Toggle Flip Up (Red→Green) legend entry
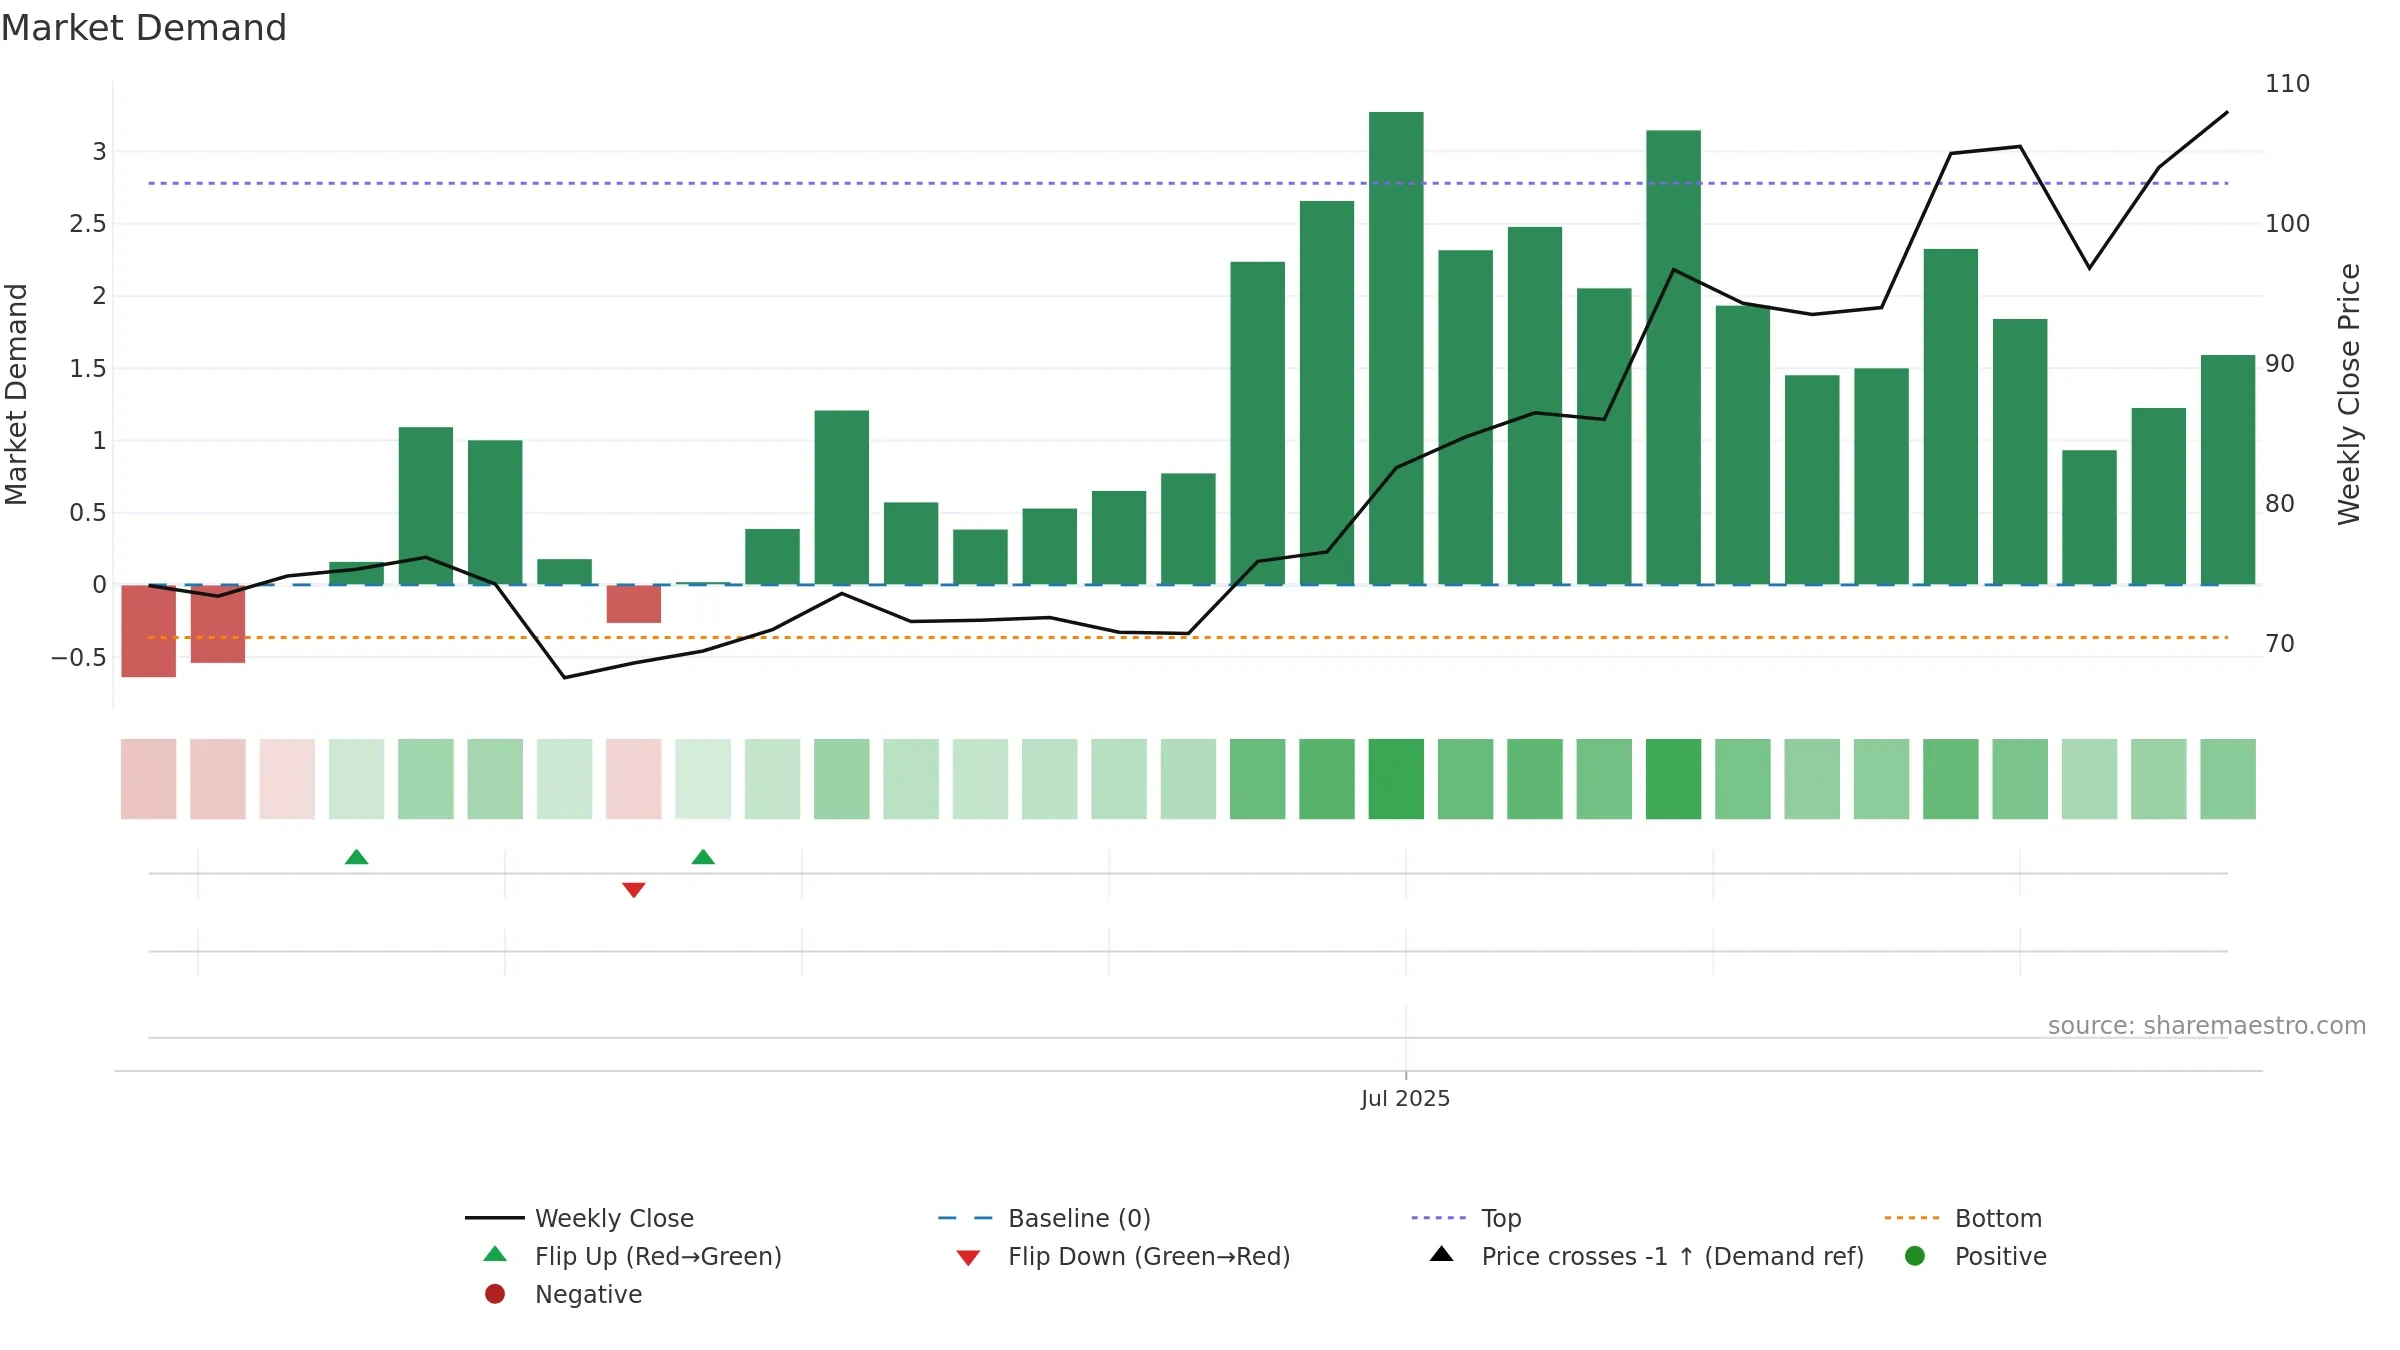This screenshot has height=1350, width=2400. click(632, 1256)
